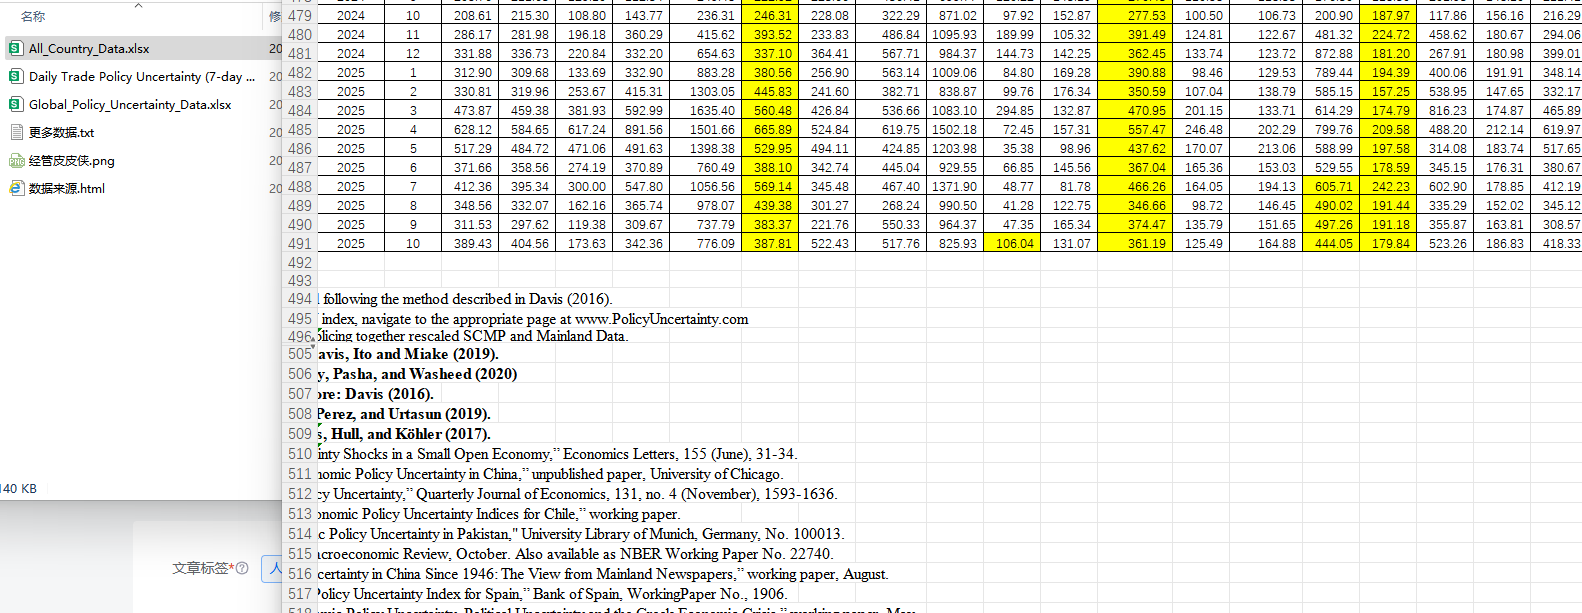
Task: Click cell with value 628.12
Action: (470, 130)
